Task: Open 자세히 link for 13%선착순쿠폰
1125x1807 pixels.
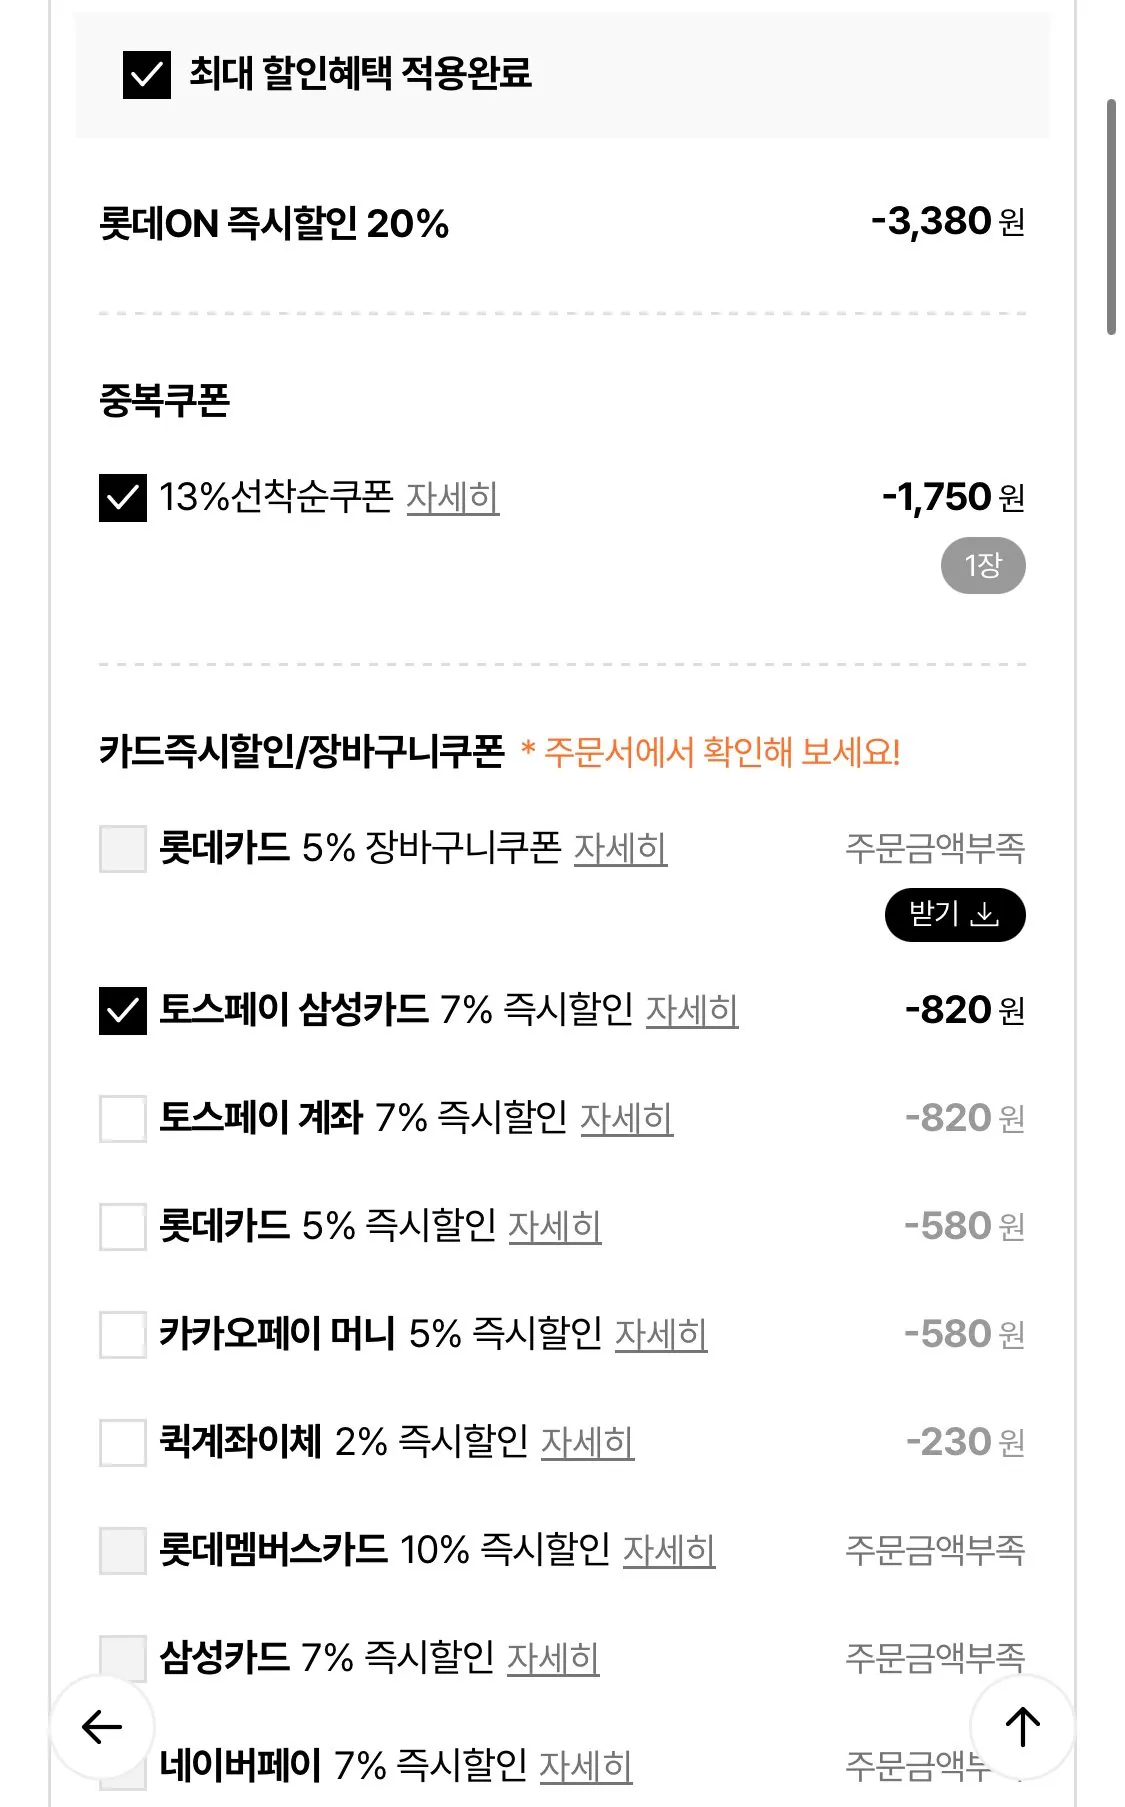Action: (x=452, y=498)
